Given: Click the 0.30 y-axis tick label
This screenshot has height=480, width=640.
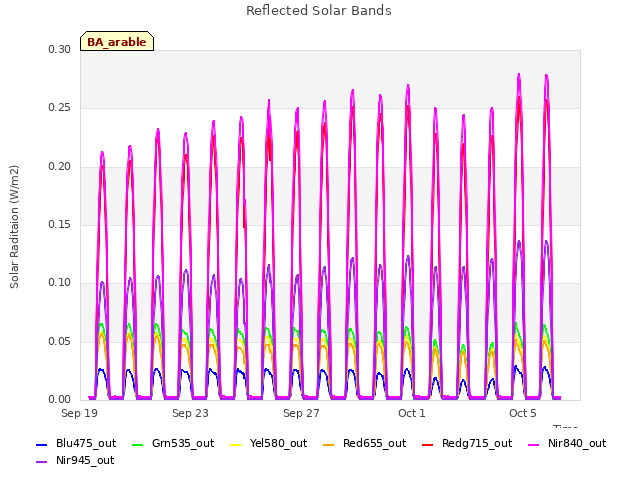Looking at the screenshot, I should (x=60, y=49).
